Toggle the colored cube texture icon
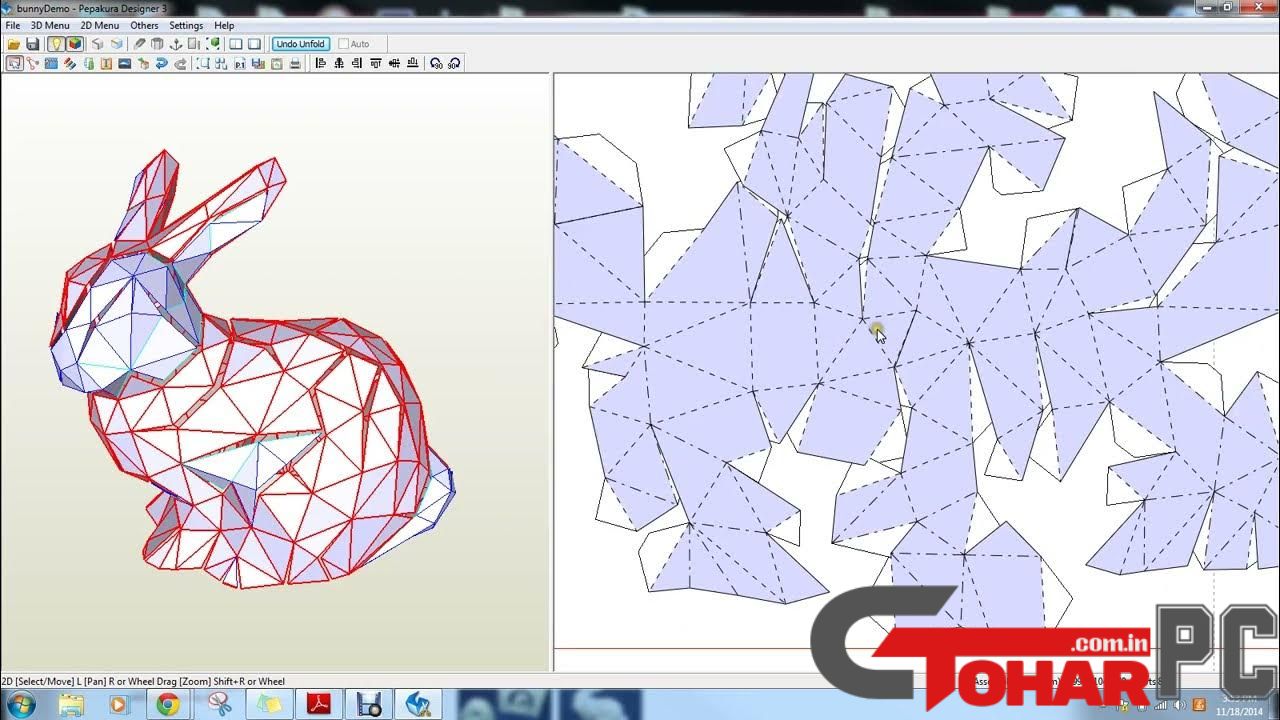Viewport: 1280px width, 720px height. (75, 44)
